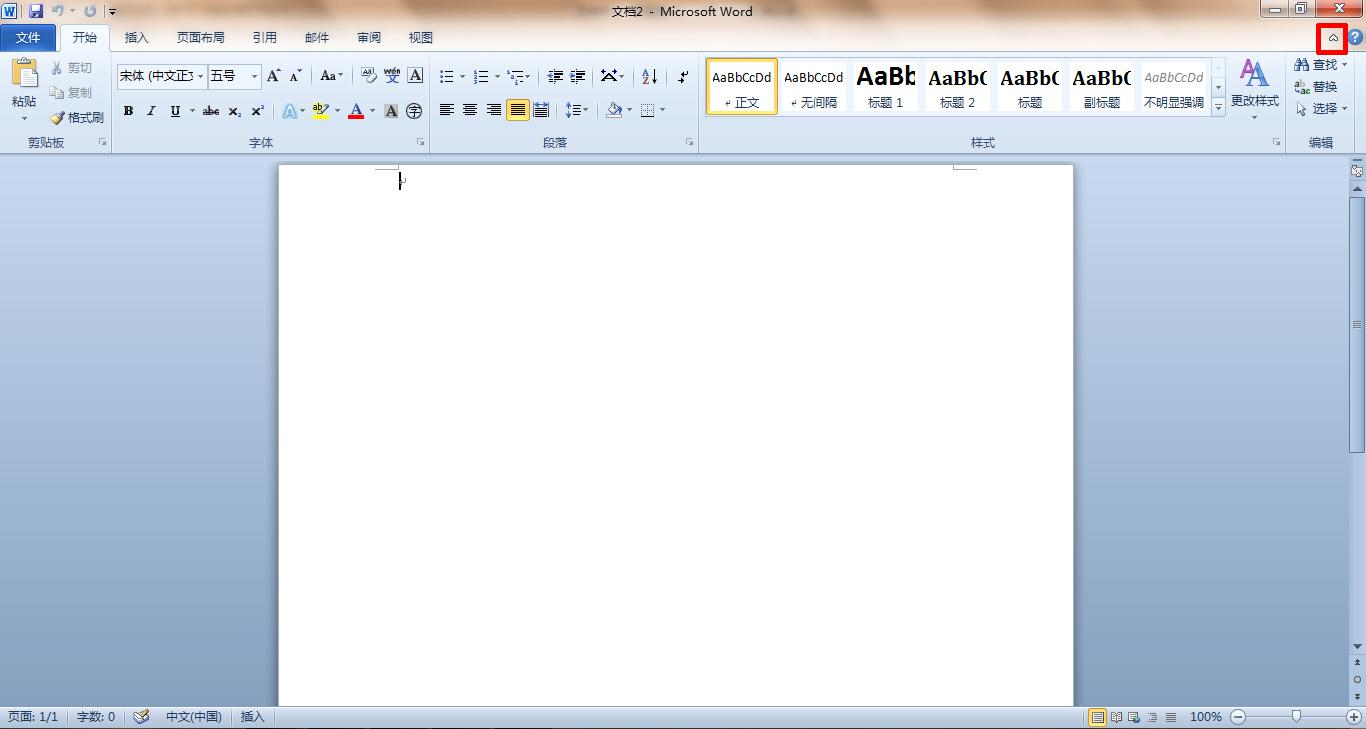Open the Paragraph dialog launcher
The width and height of the screenshot is (1366, 729).
tap(690, 143)
